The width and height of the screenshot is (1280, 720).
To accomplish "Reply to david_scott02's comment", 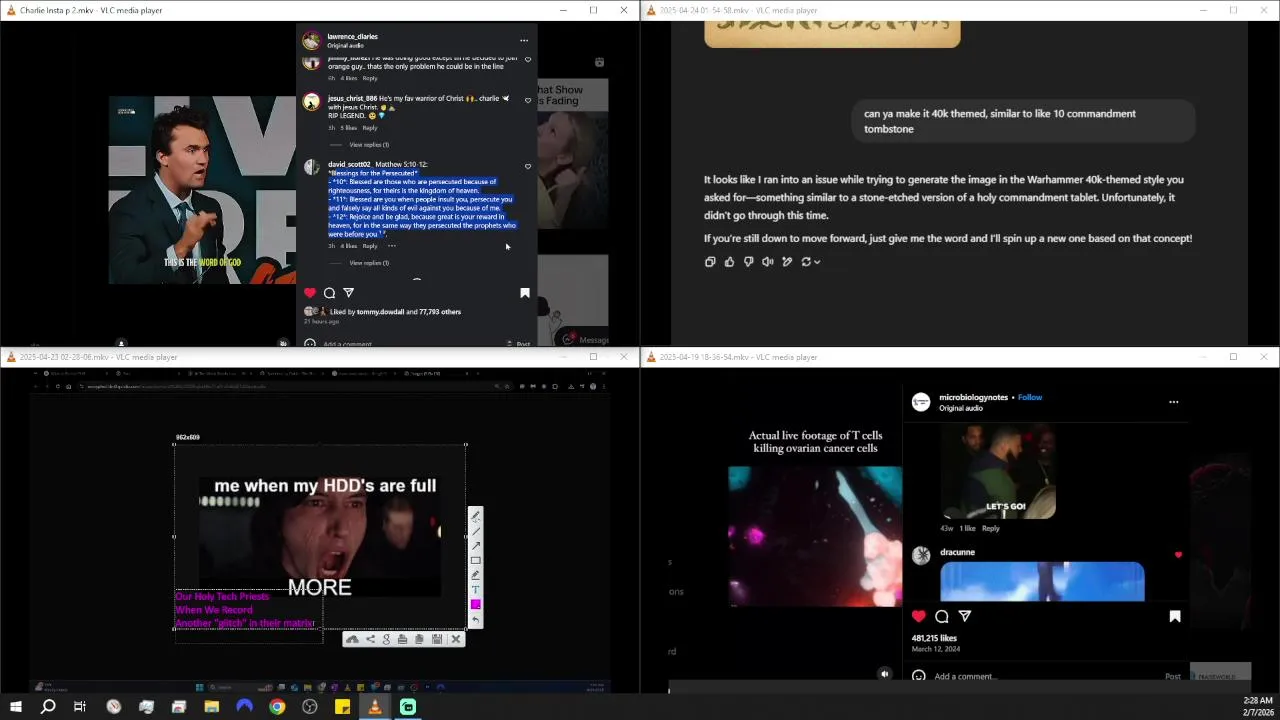I will [x=370, y=246].
